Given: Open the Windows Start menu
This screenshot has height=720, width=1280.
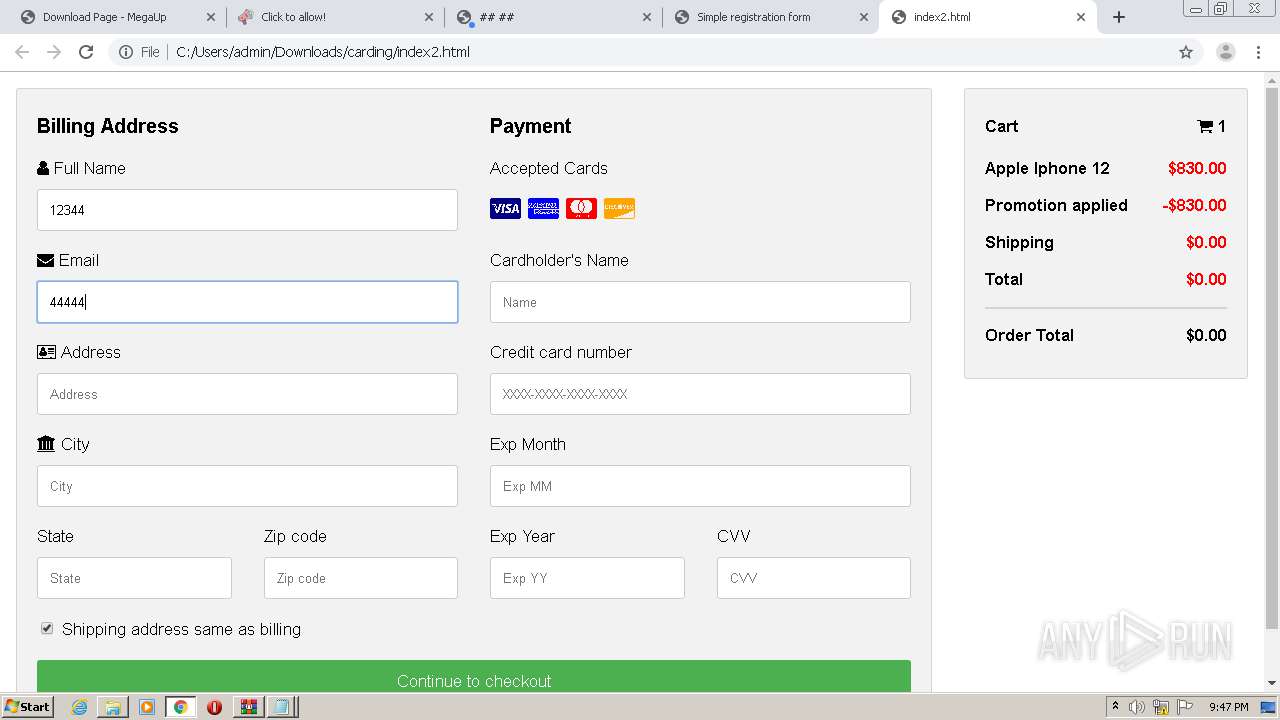Looking at the screenshot, I should (x=27, y=707).
